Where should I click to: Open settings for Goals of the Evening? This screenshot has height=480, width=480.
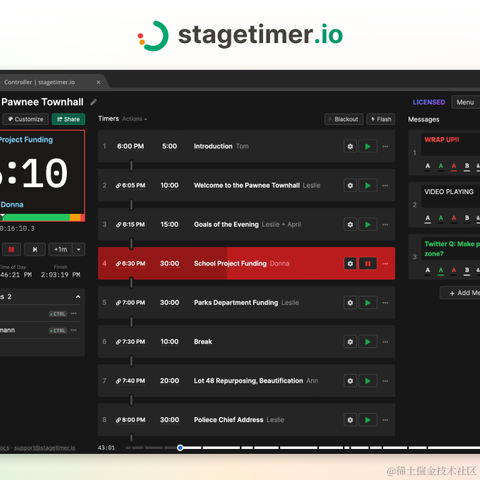350,224
